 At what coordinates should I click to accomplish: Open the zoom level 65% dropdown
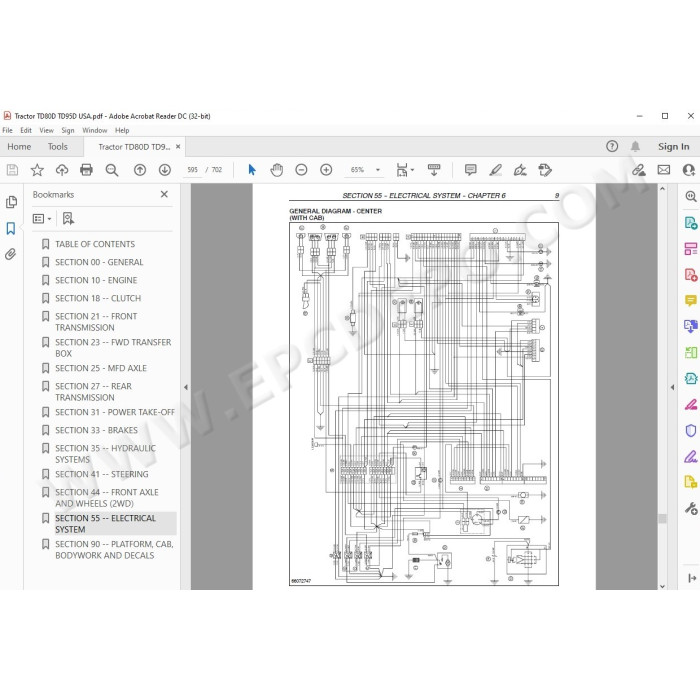(x=378, y=170)
